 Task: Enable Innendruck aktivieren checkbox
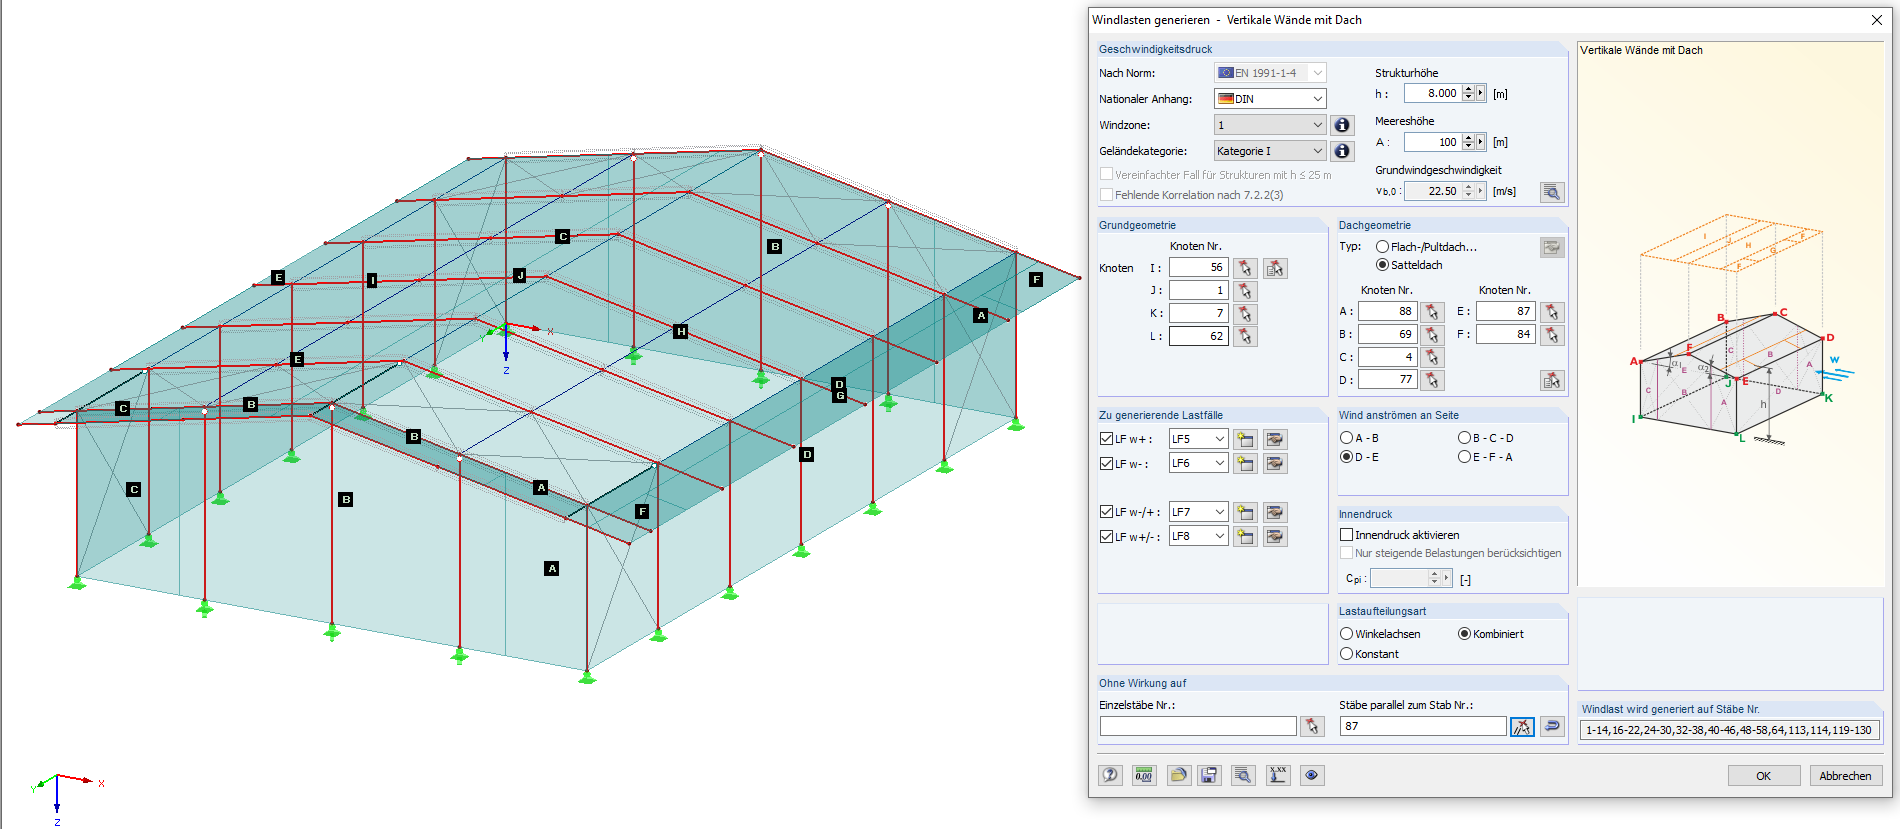click(x=1347, y=535)
